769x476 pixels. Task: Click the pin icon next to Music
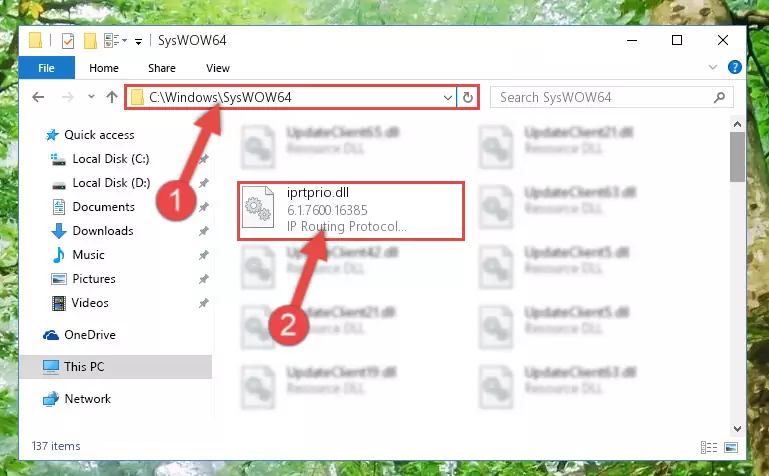pos(204,255)
